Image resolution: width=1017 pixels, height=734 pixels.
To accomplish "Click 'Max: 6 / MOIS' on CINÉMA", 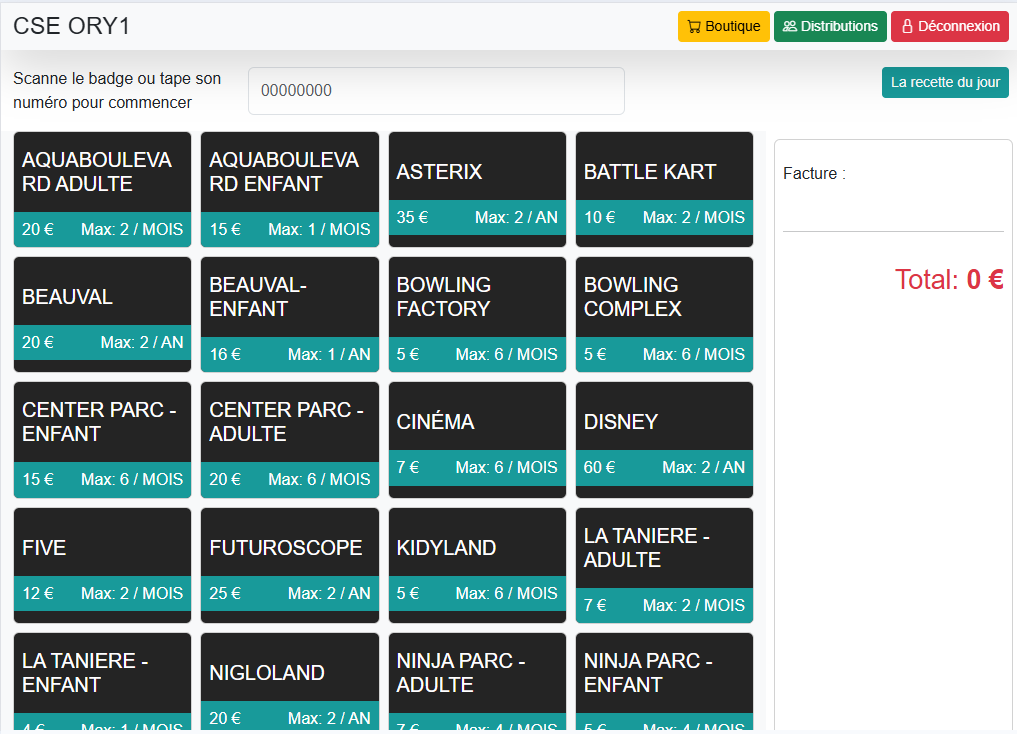I will point(507,468).
